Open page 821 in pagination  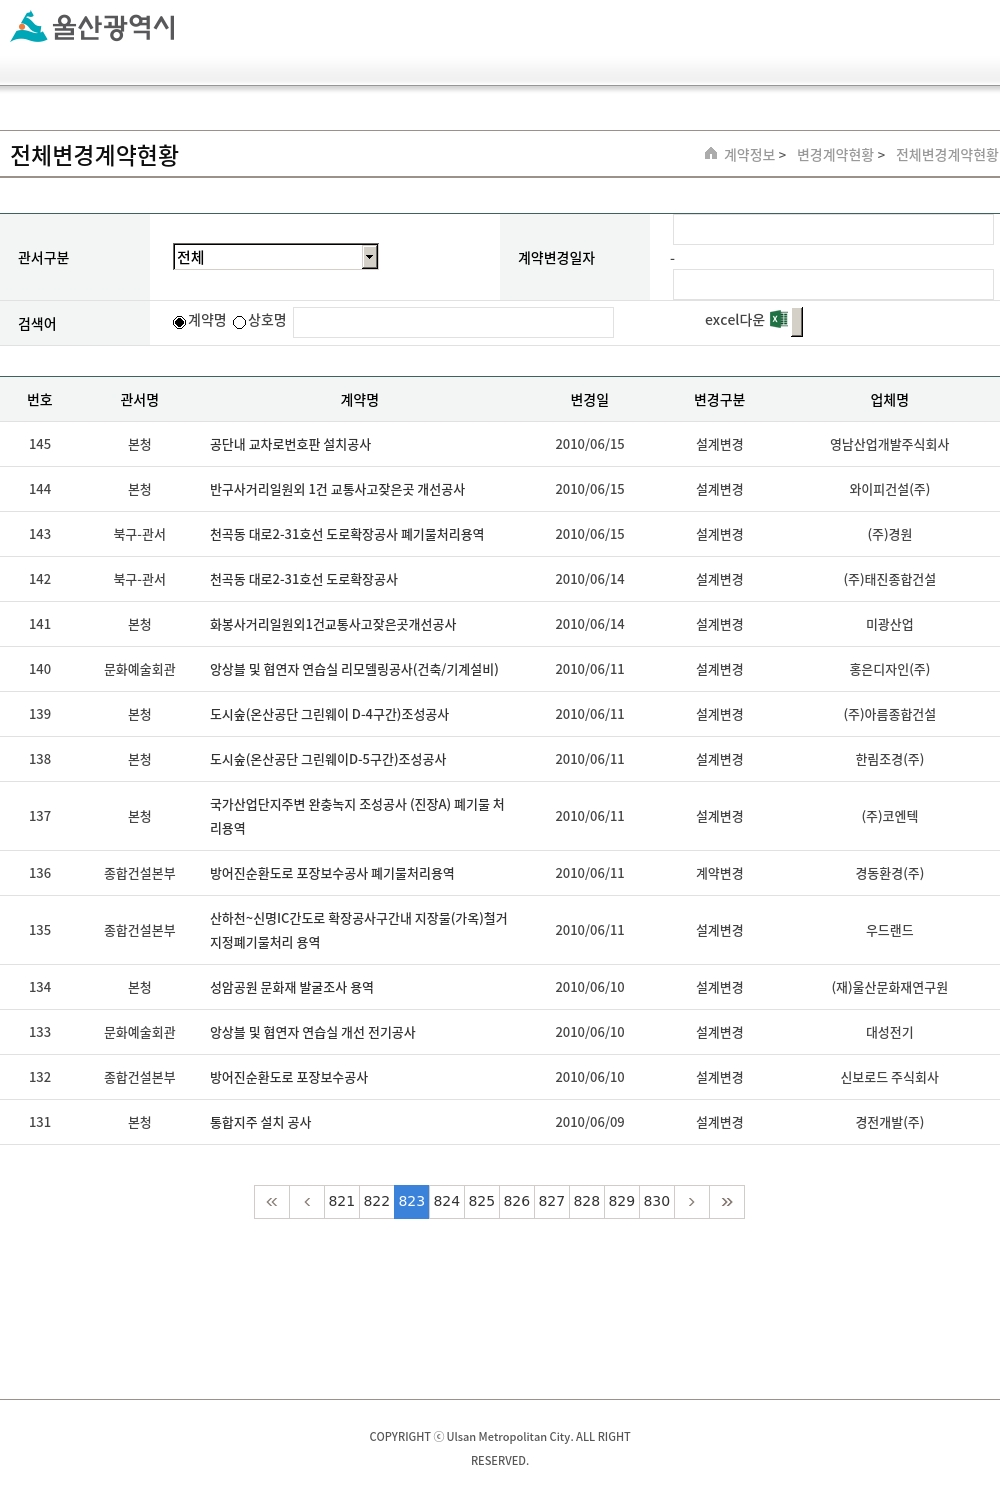tap(342, 1202)
